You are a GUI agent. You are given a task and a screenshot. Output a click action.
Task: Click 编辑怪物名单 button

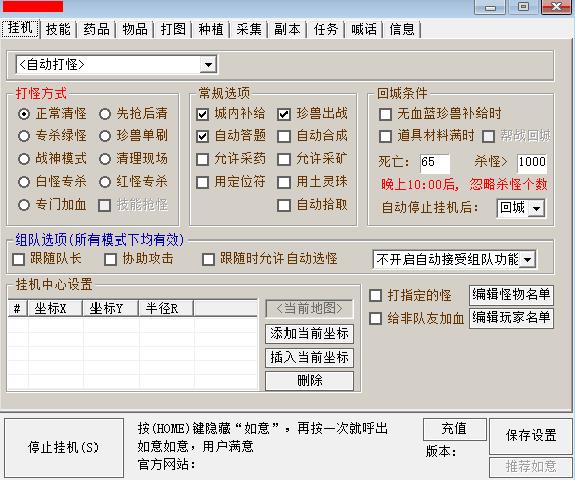point(511,295)
